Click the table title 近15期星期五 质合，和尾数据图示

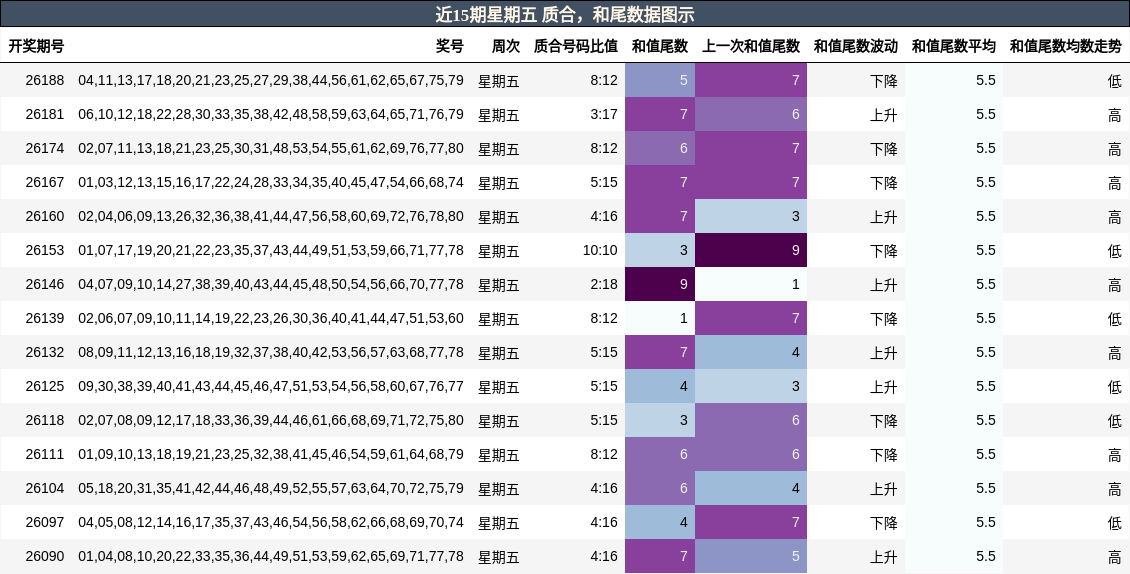(565, 14)
